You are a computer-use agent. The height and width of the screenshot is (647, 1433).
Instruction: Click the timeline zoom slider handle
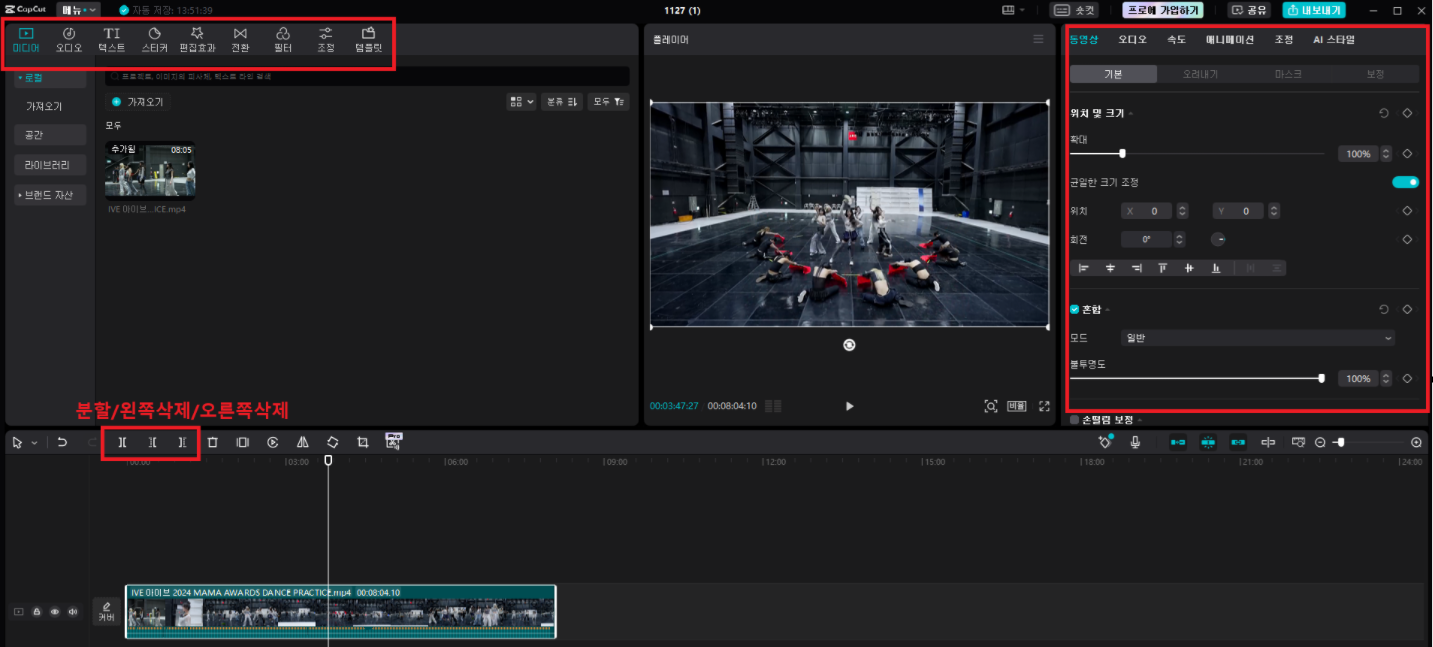pos(1341,442)
